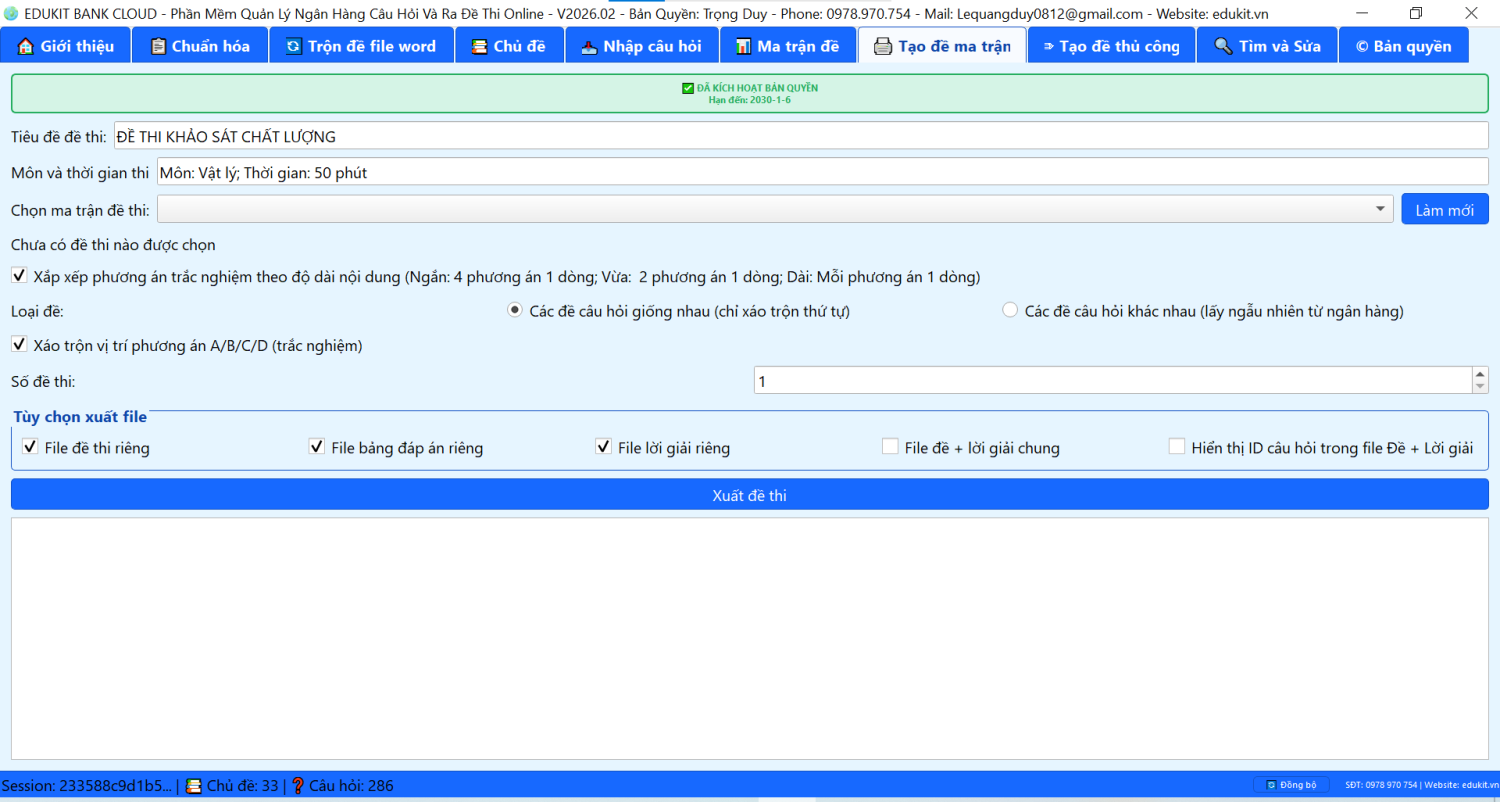Screen dimensions: 1500x802
Task: Click the chart icon on Ma trận đề tab
Action: (743, 47)
